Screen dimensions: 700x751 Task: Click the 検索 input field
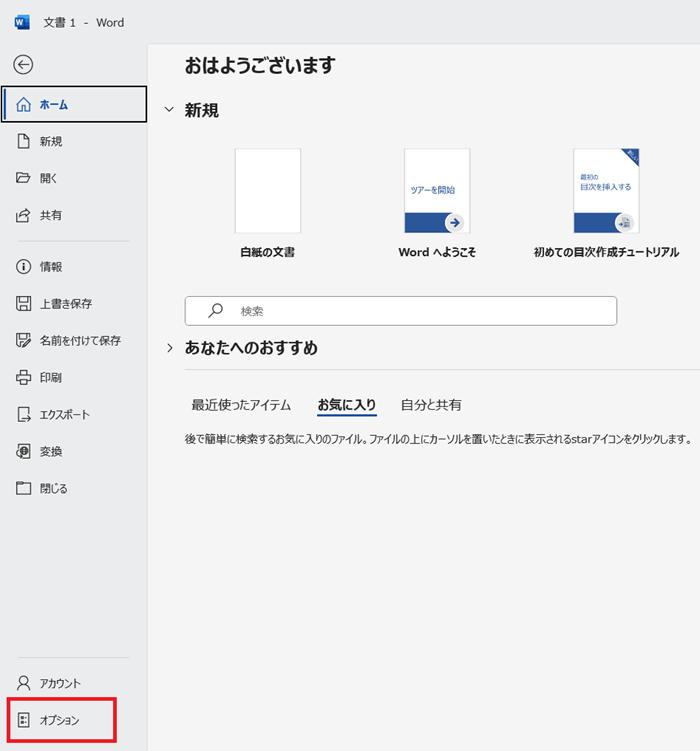point(401,311)
